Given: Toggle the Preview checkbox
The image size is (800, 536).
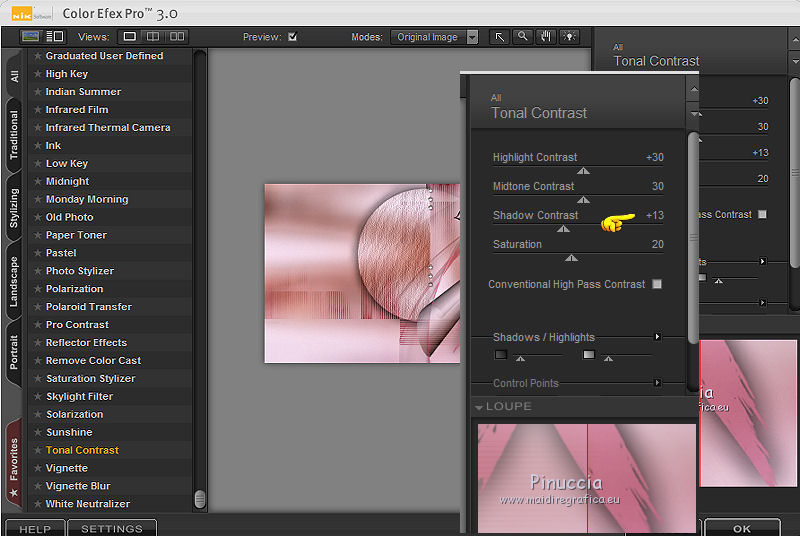Looking at the screenshot, I should (292, 37).
